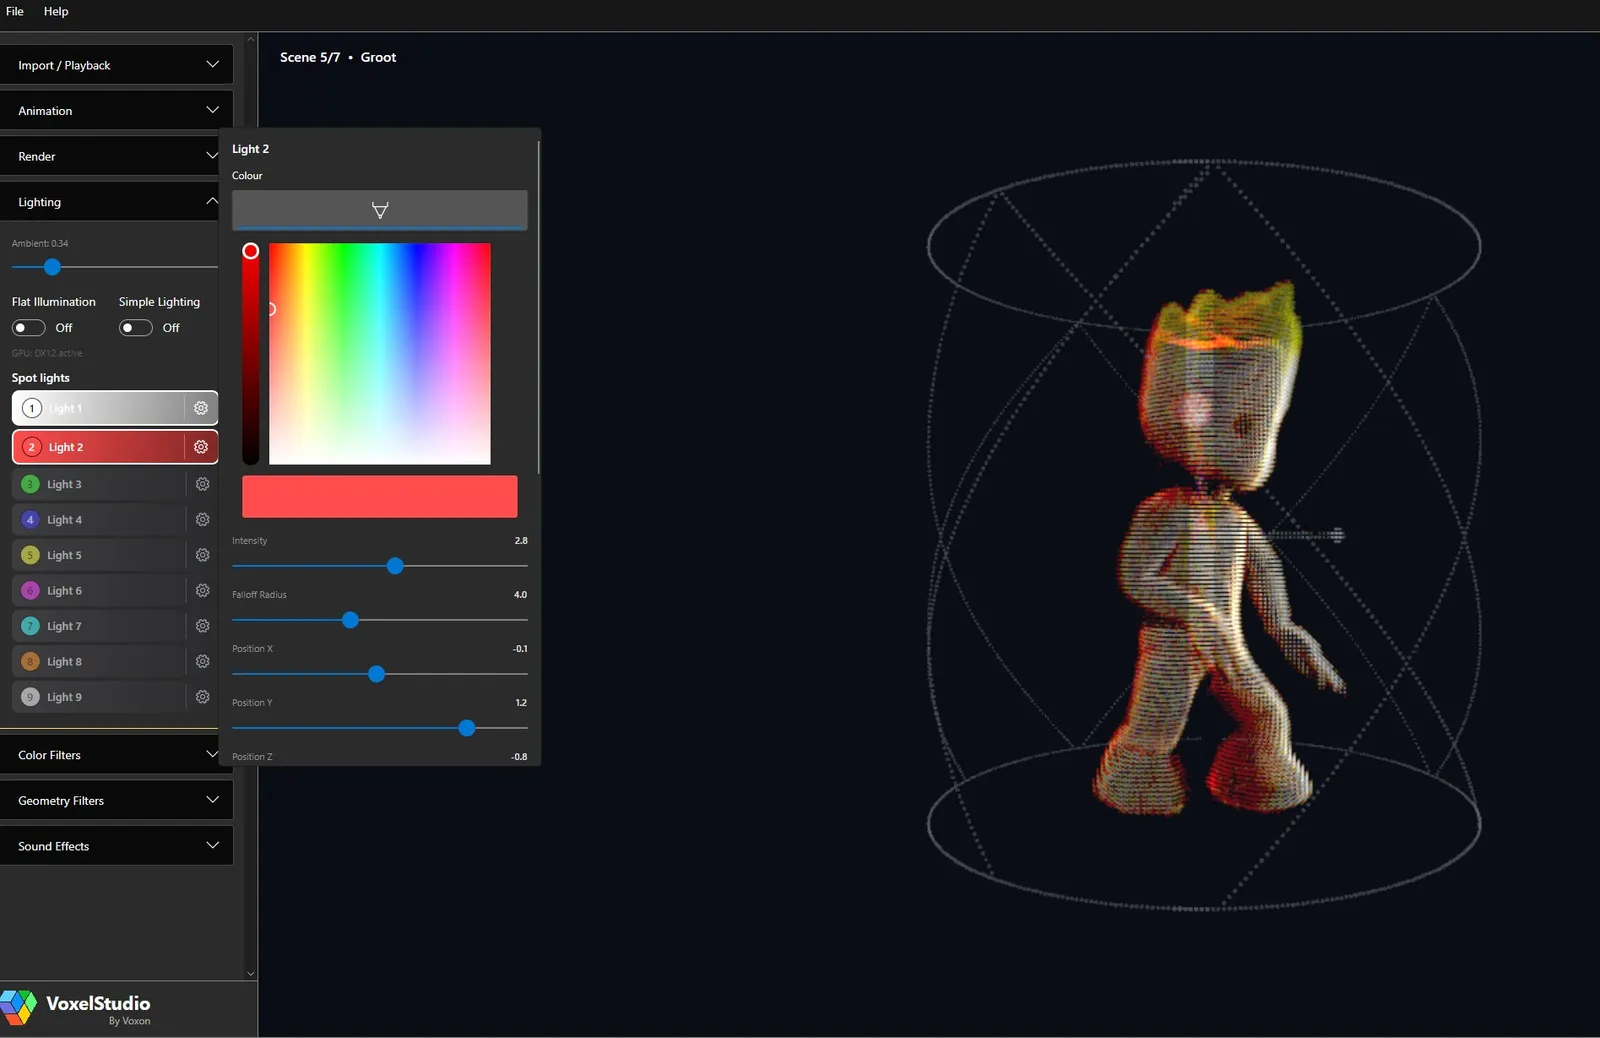Click the Falloff Radius value 4.0
Image resolution: width=1600 pixels, height=1038 pixels.
click(x=521, y=595)
